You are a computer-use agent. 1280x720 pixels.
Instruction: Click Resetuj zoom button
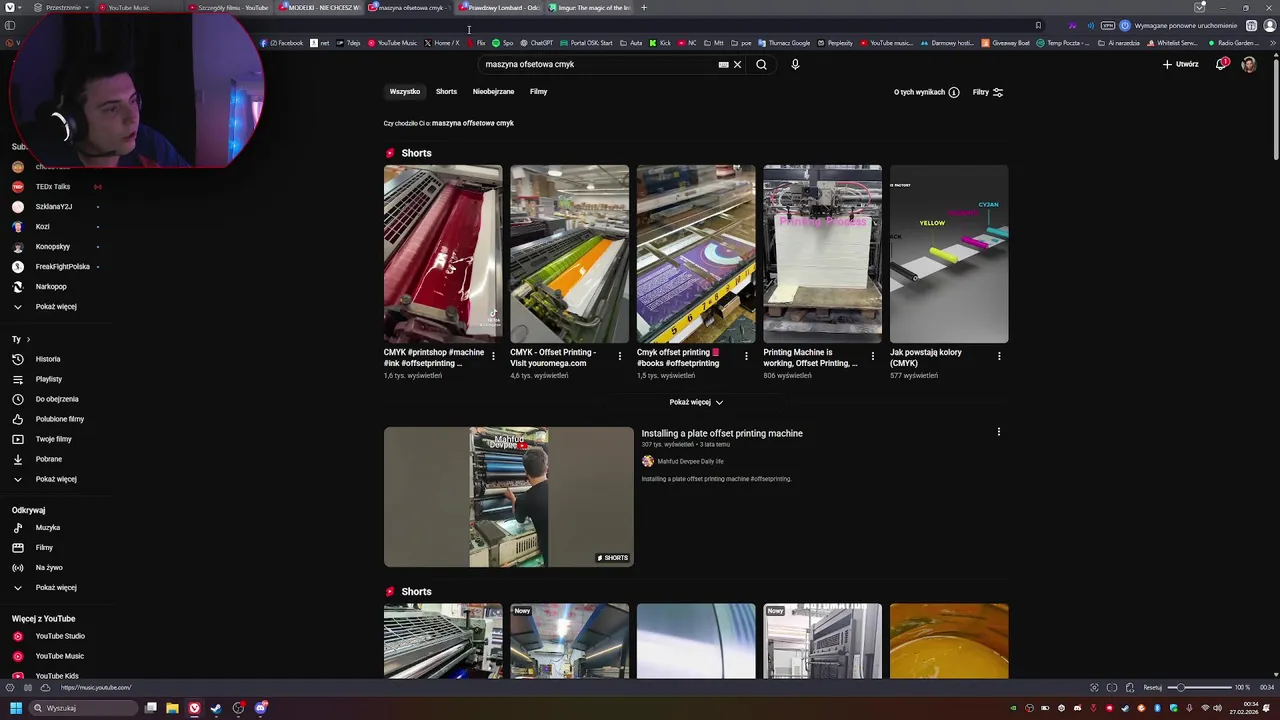click(x=1153, y=688)
